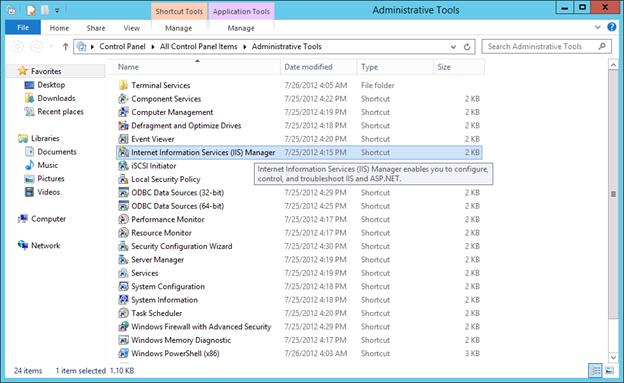Viewport: 624px width, 383px height.
Task: Open Manage tab under Application Tools
Action: pos(241,28)
